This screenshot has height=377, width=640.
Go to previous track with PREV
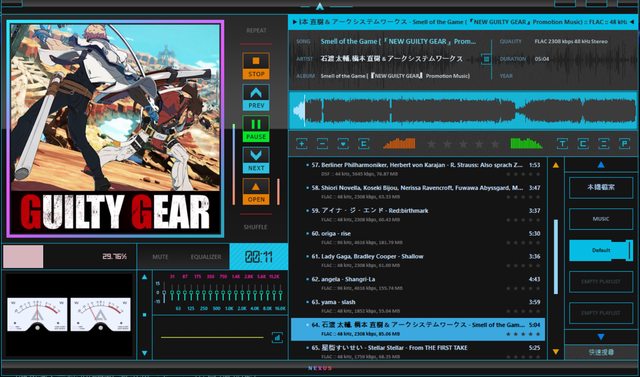[256, 98]
